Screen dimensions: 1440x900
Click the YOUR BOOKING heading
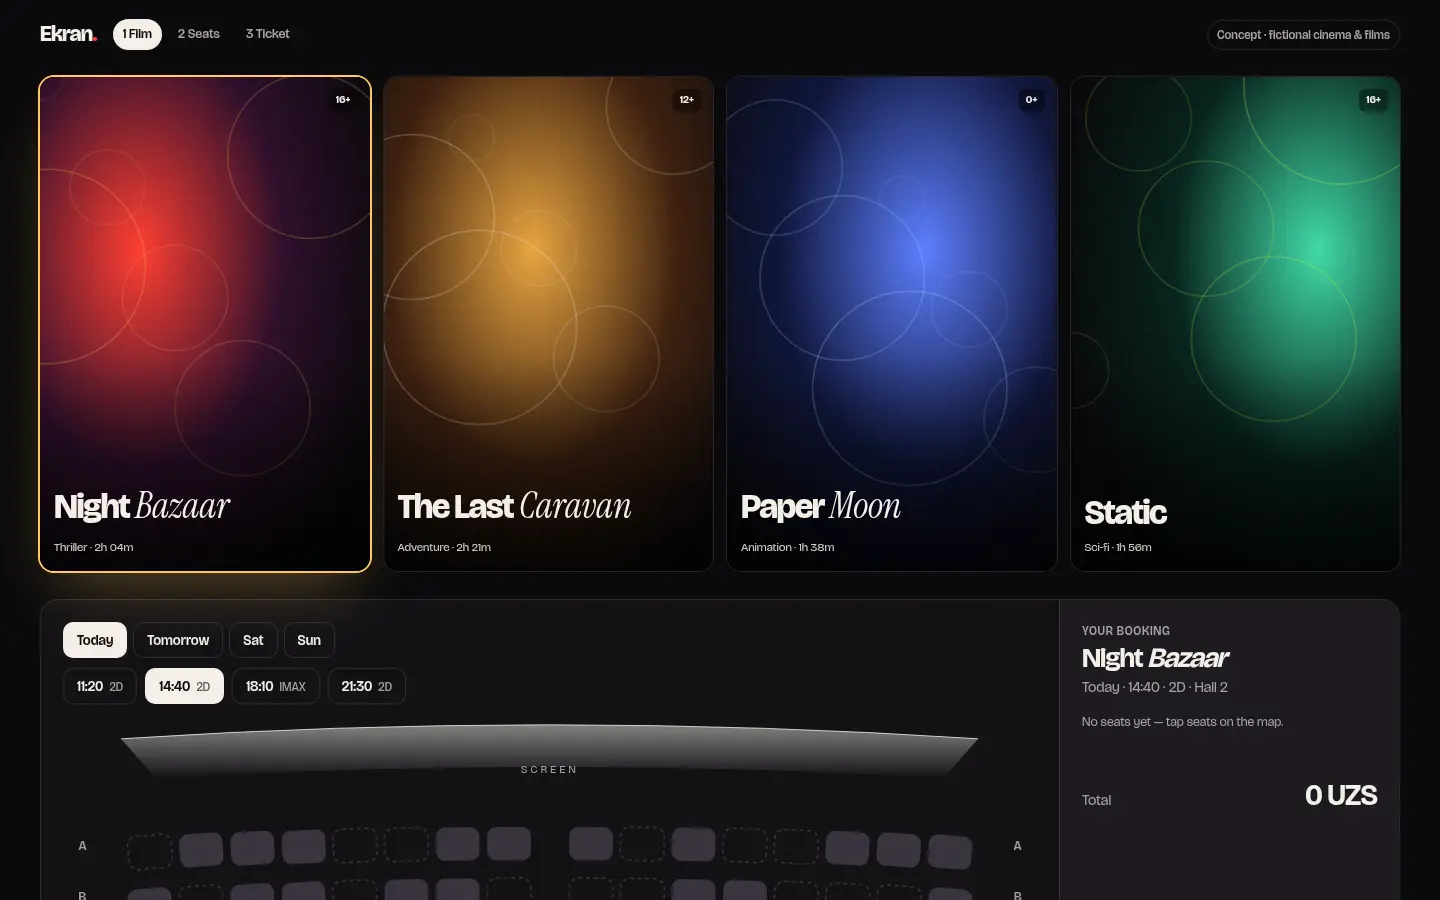pos(1125,631)
